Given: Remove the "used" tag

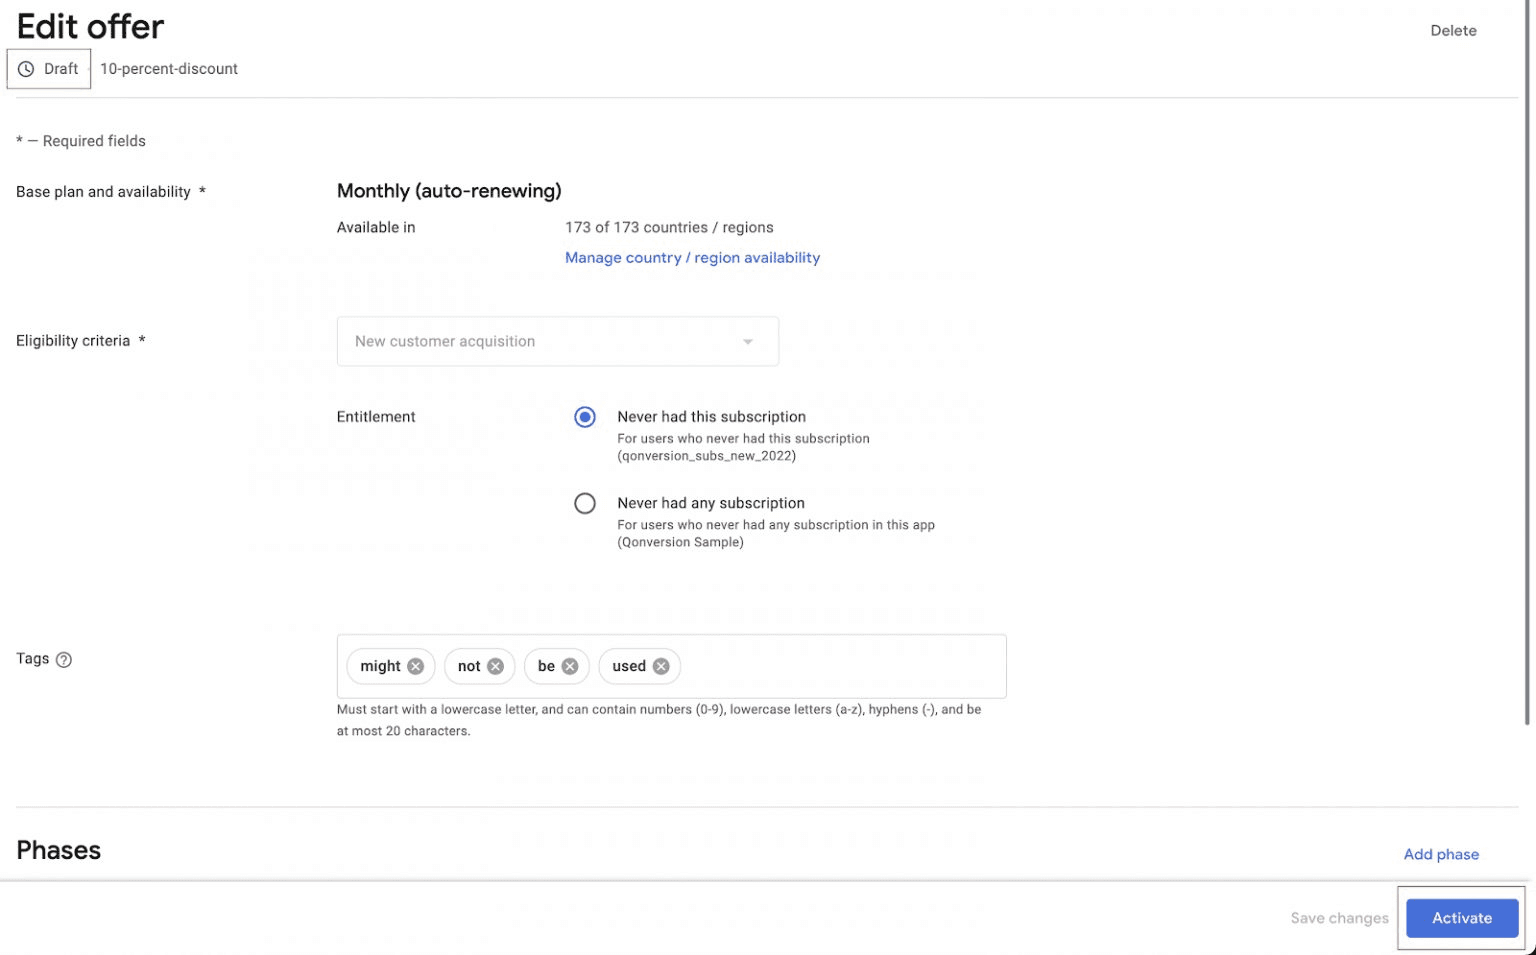Looking at the screenshot, I should [x=660, y=666].
